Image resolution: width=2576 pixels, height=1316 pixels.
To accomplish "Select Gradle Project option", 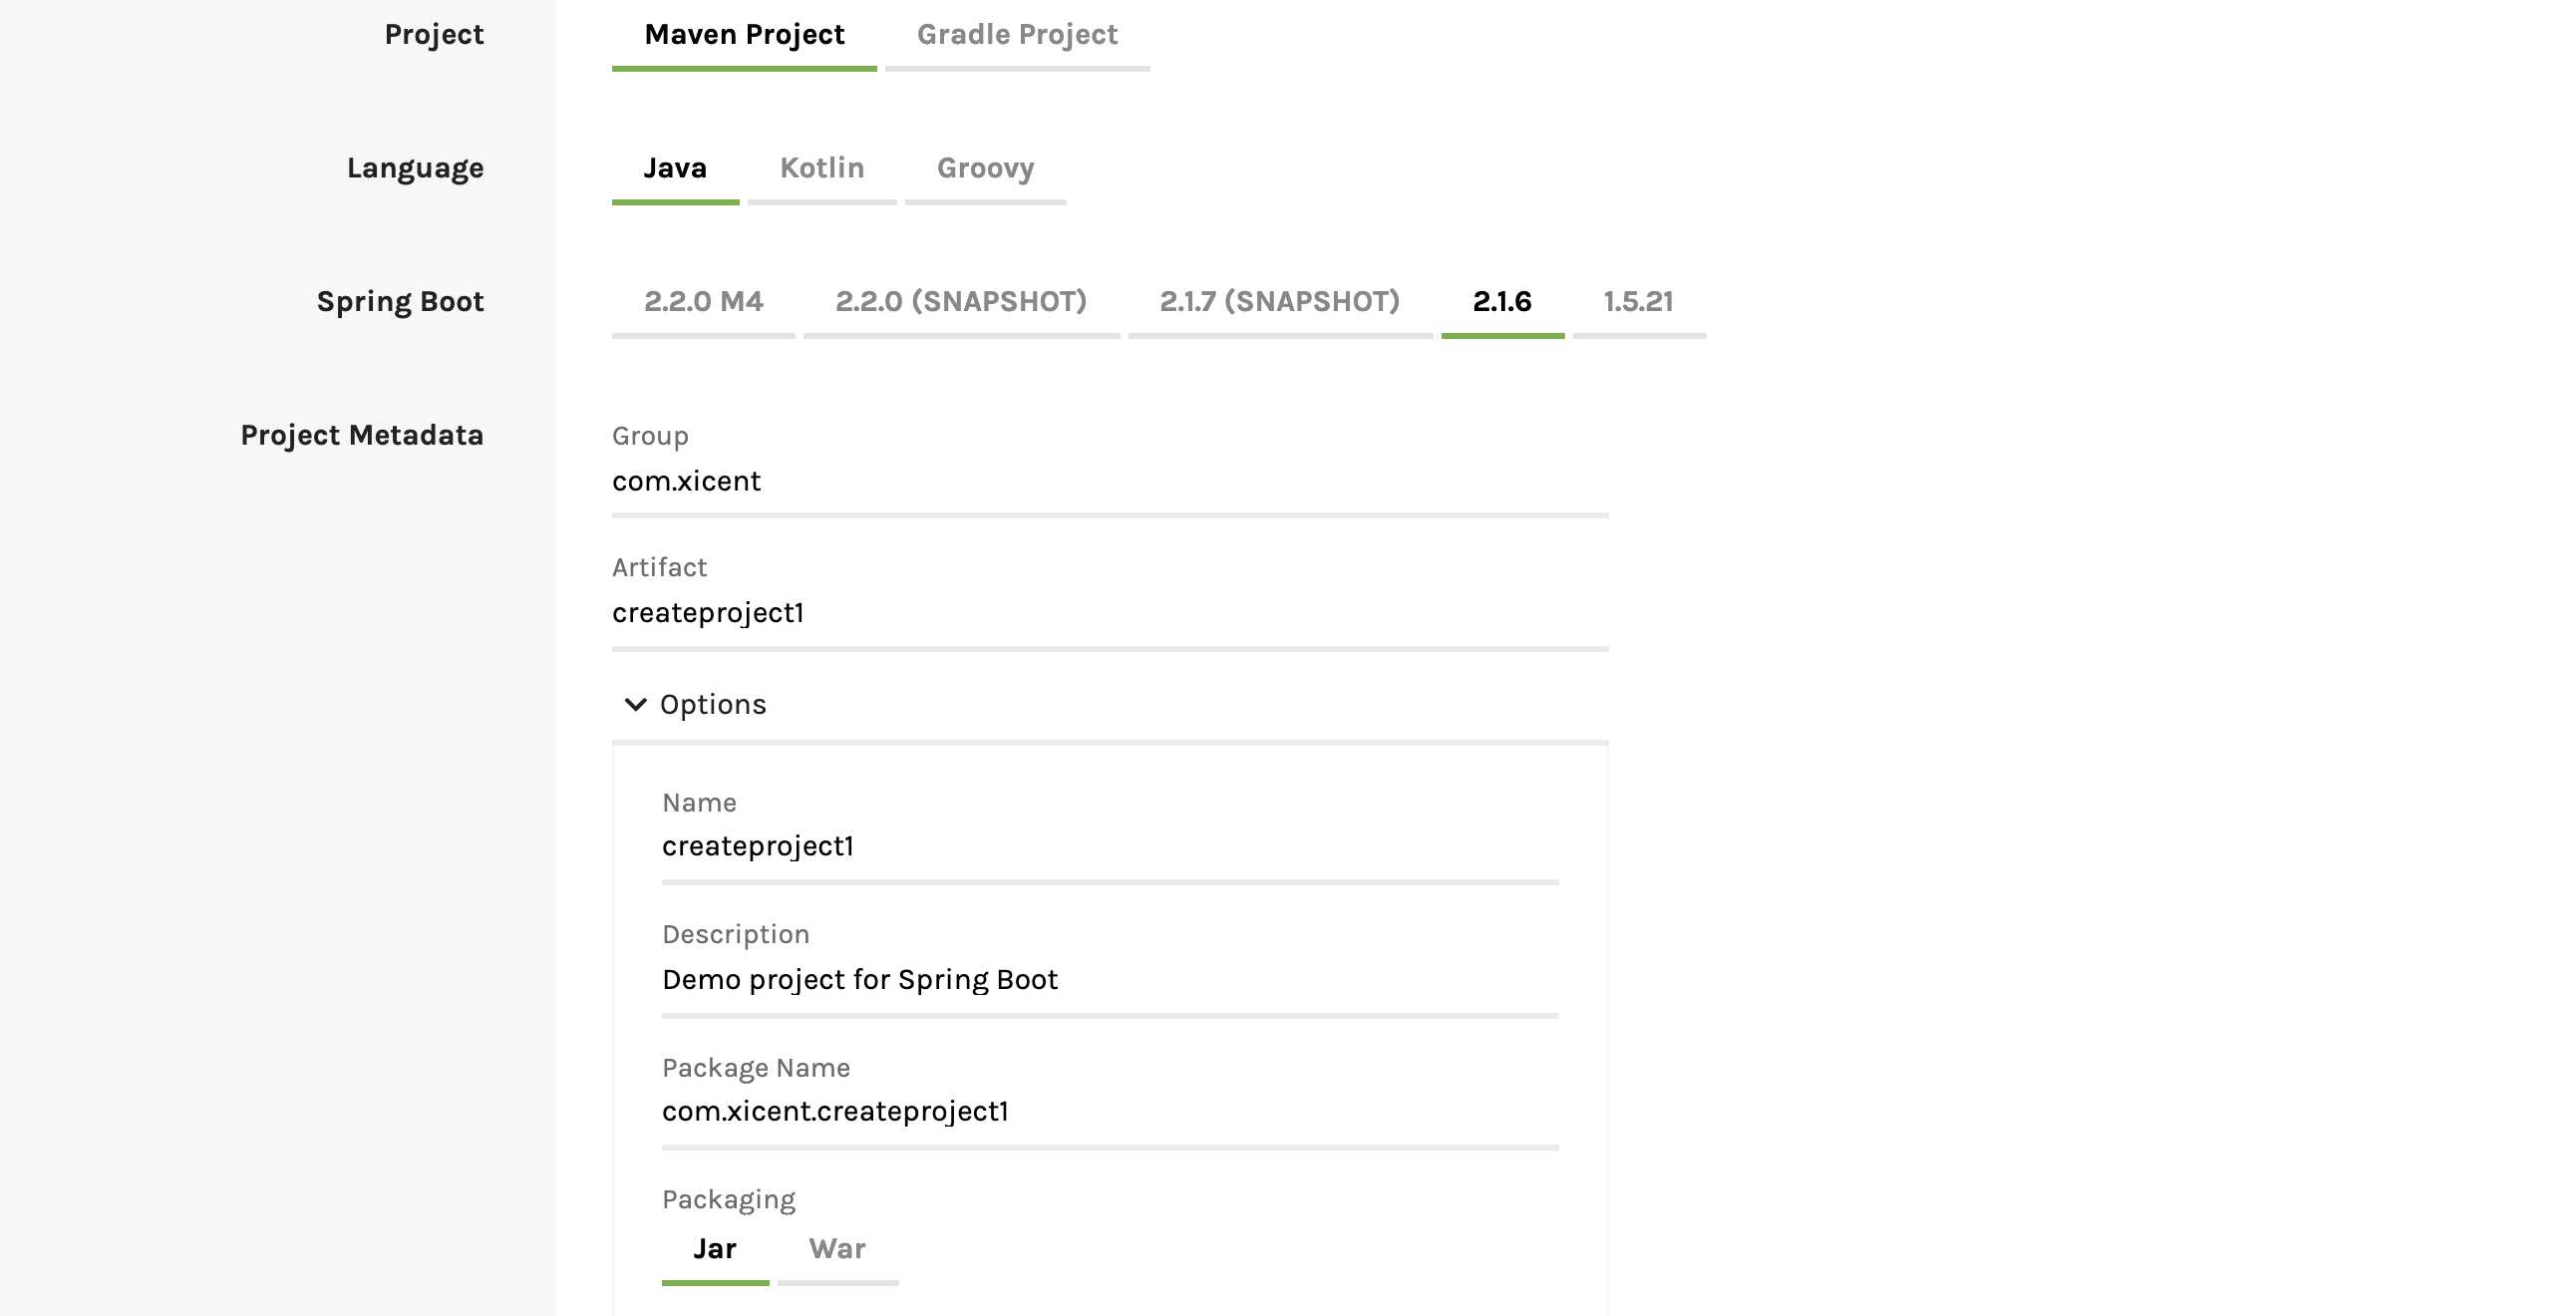I will 1017,35.
